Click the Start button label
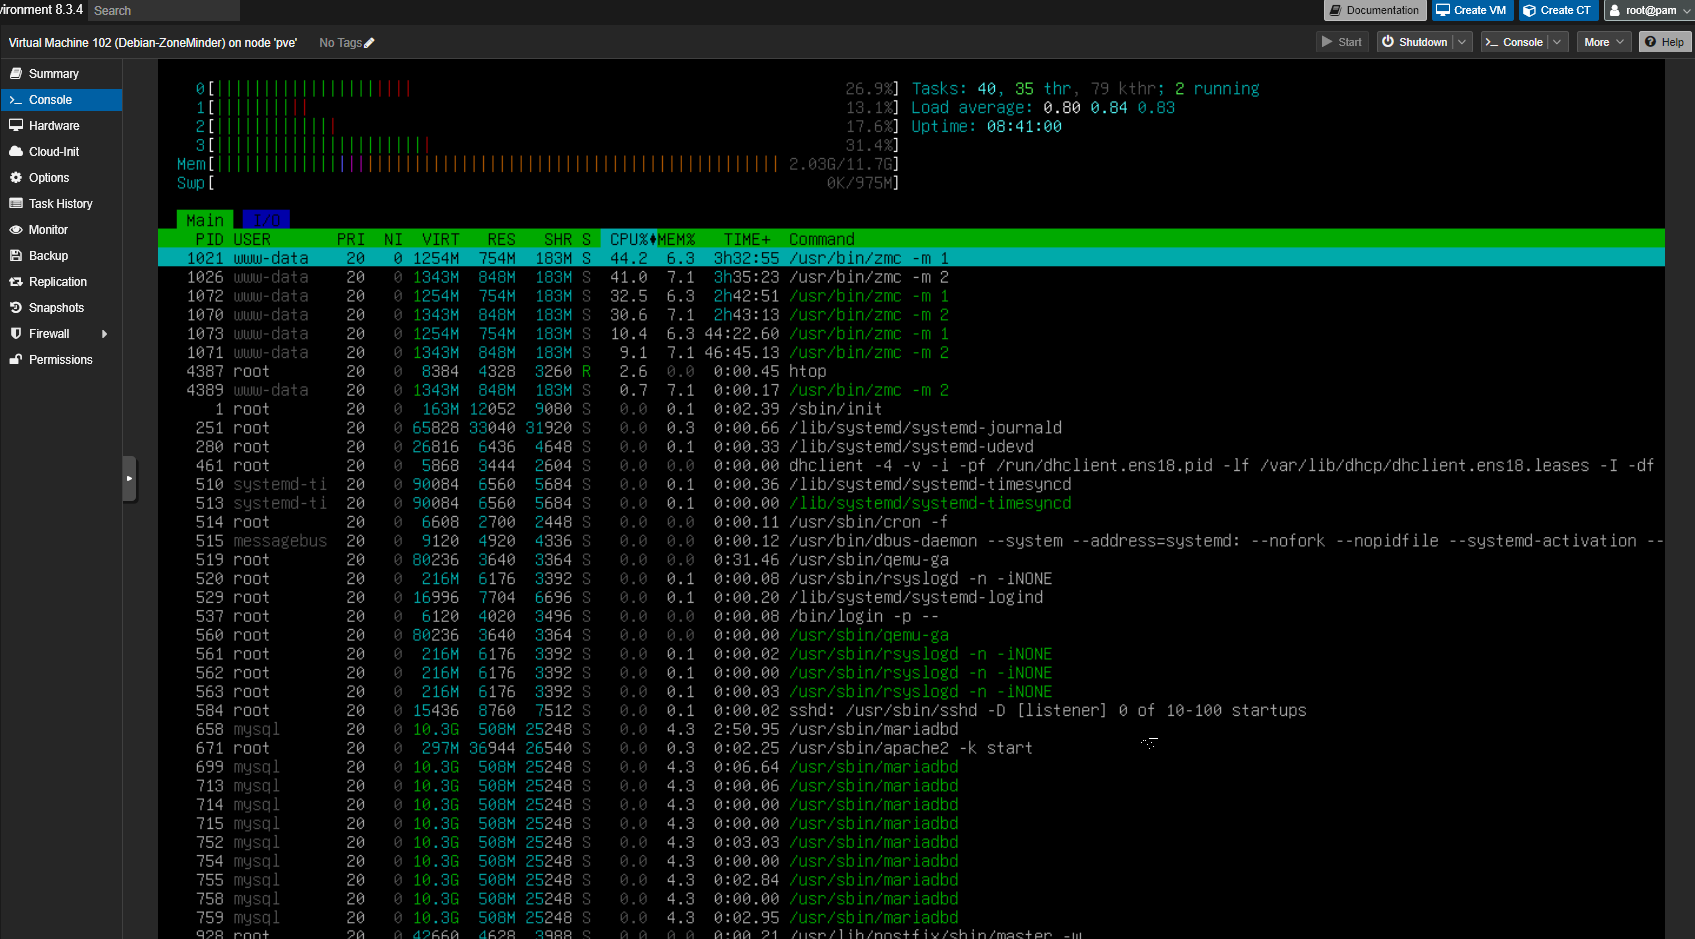Screen dimensions: 1695x939 pos(1350,42)
